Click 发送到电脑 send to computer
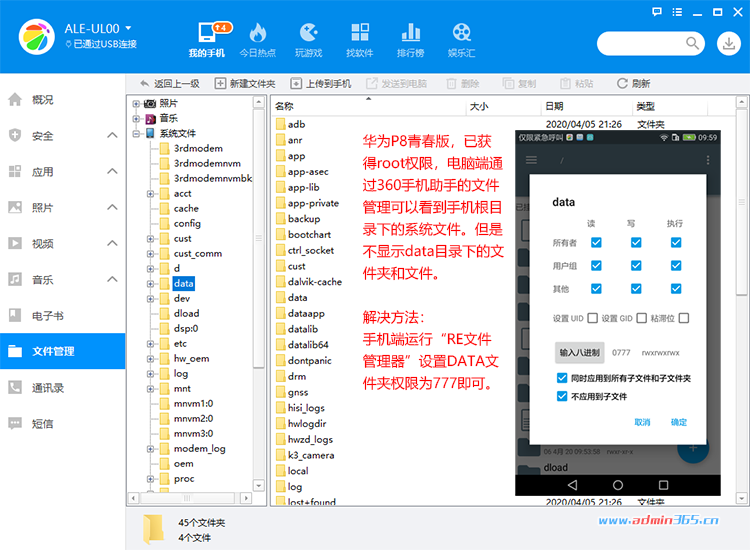 (x=397, y=84)
